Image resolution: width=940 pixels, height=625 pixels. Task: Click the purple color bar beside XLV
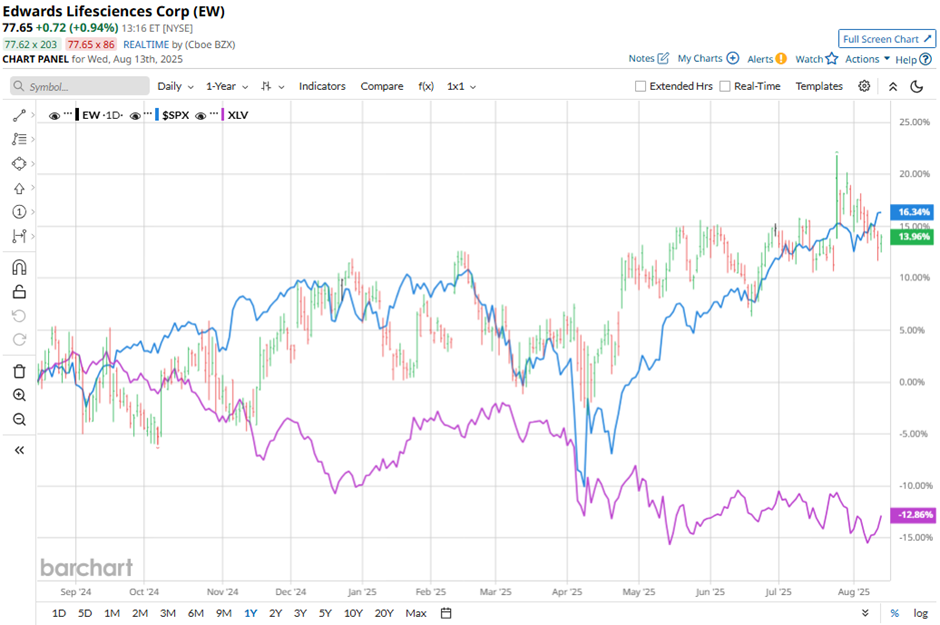point(223,114)
